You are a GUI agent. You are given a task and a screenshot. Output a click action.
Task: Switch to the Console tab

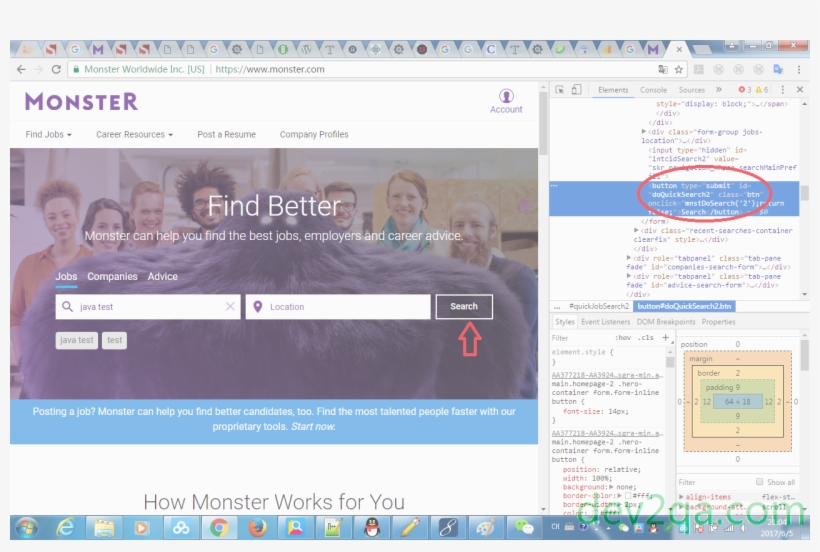[x=653, y=90]
